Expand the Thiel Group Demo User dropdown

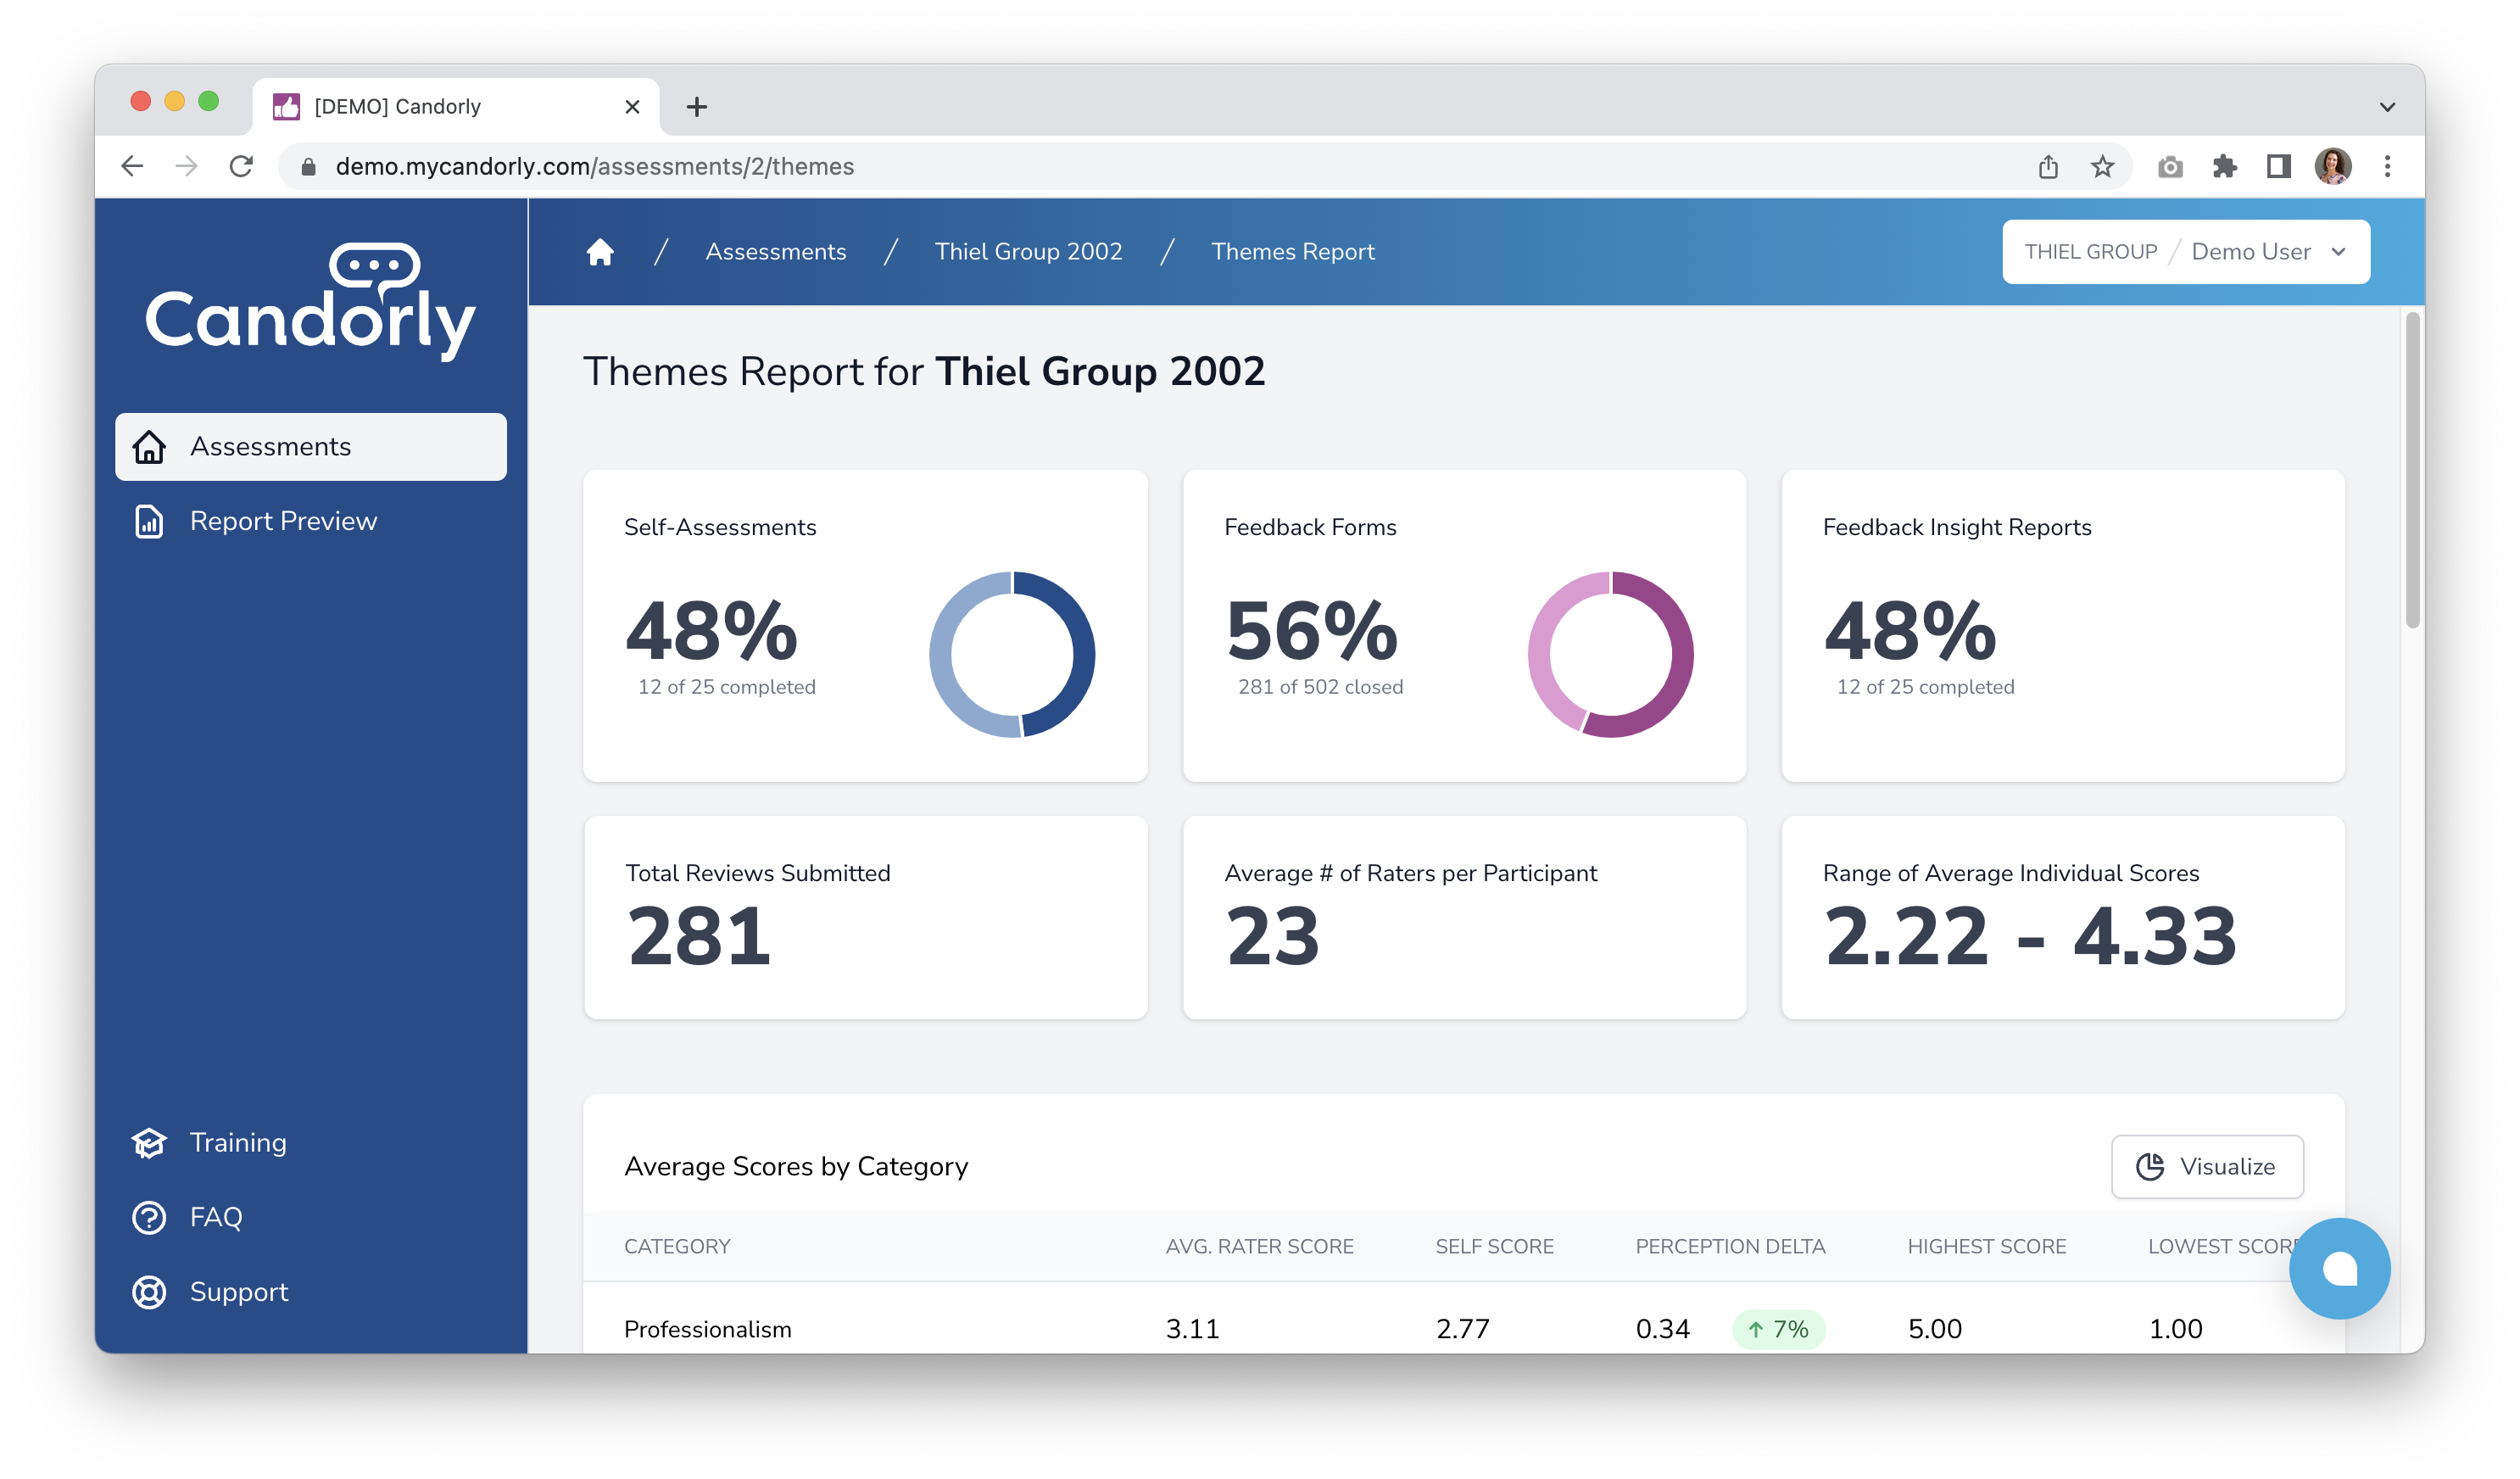2185,252
